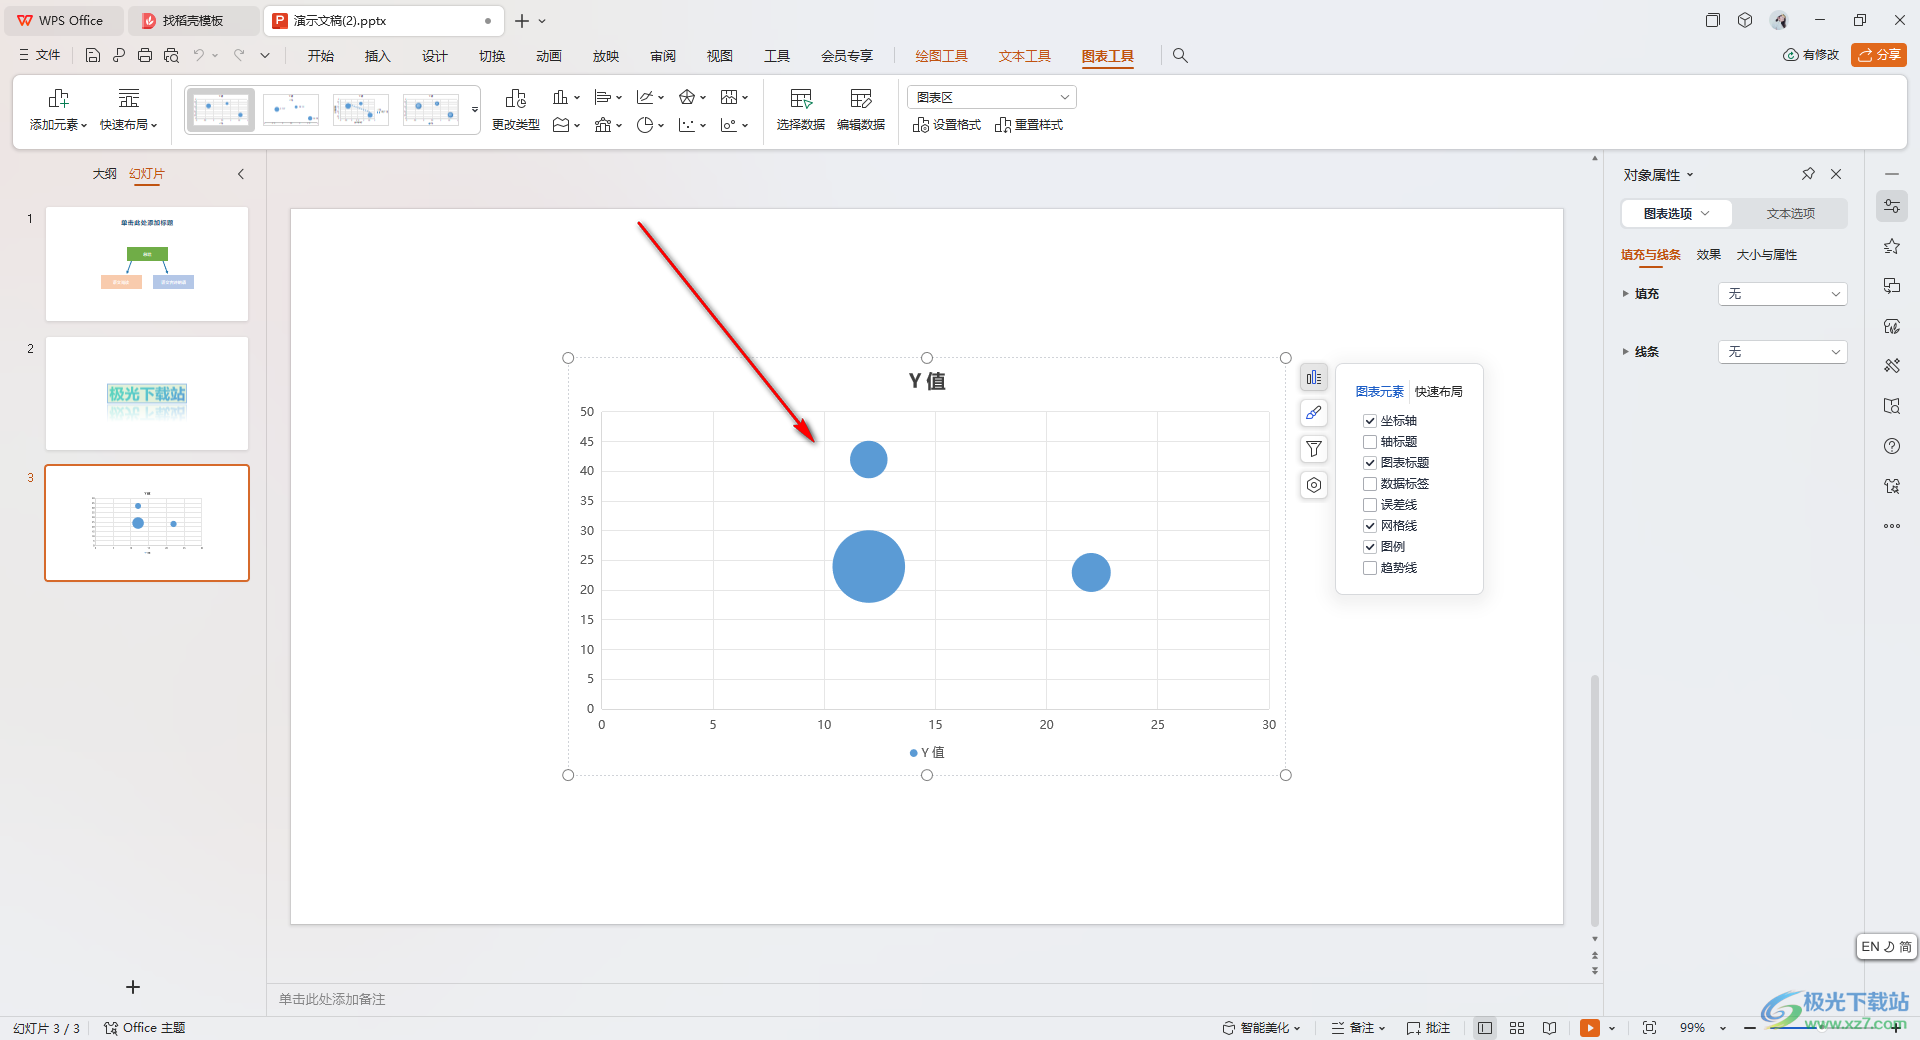Click the print icon in quick toolbar
The width and height of the screenshot is (1920, 1040).
point(145,56)
